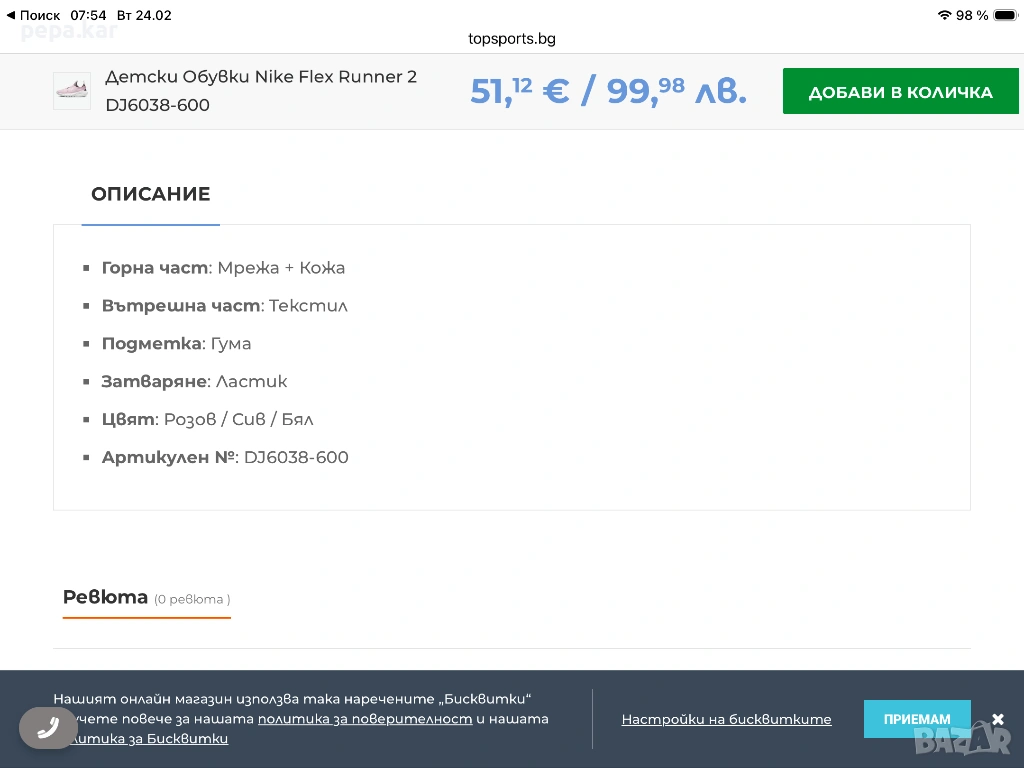Open the pink sneaker product thumbnail
The width and height of the screenshot is (1024, 768).
pos(72,91)
